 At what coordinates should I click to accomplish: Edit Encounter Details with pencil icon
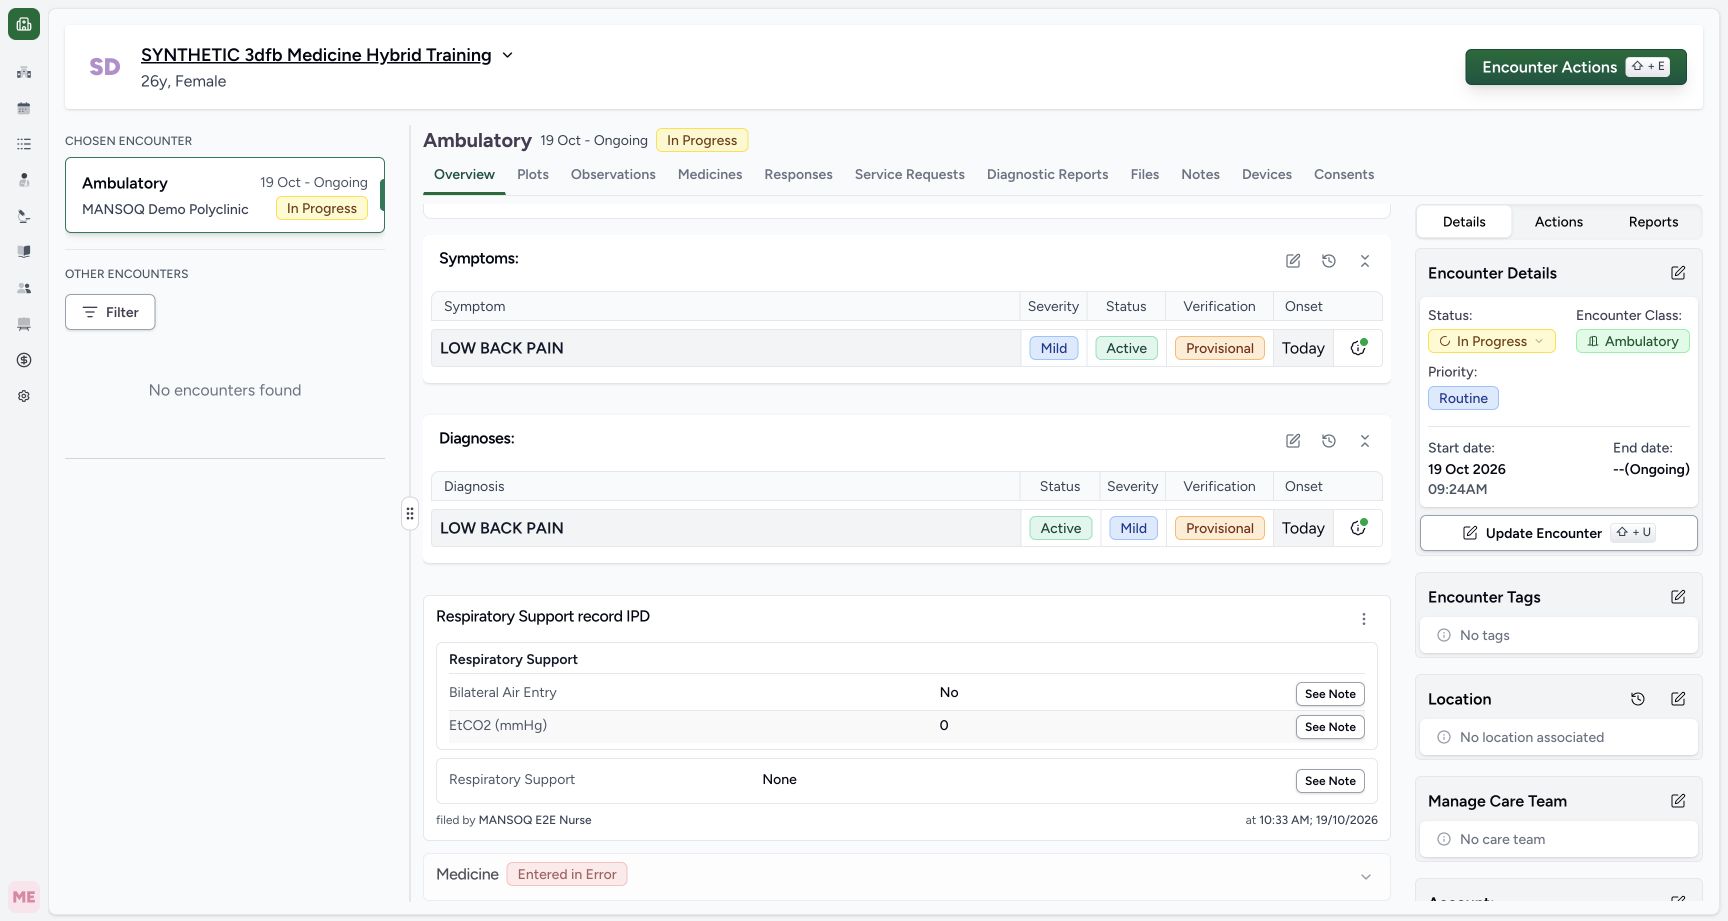coord(1678,273)
